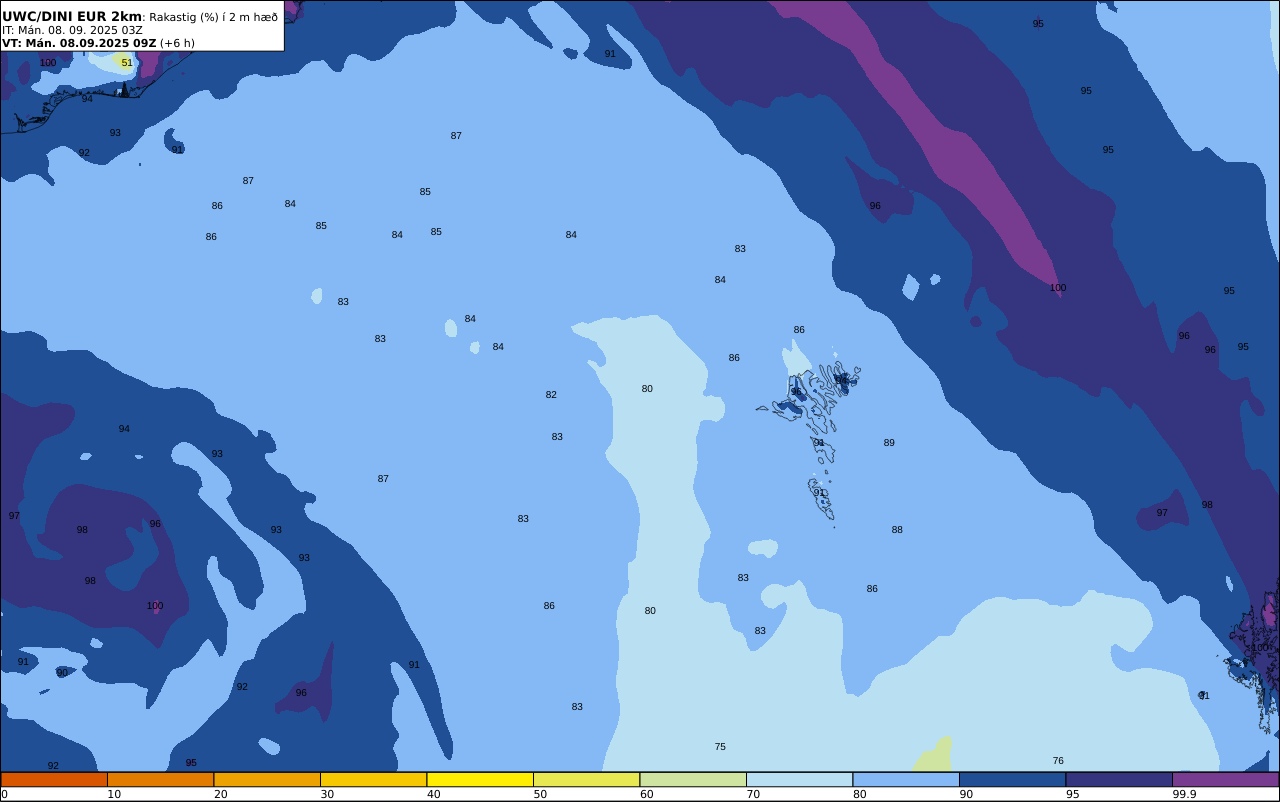Click the '(+6 h)' forecast offset text
Viewport: 1280px width, 802px height.
tap(177, 43)
